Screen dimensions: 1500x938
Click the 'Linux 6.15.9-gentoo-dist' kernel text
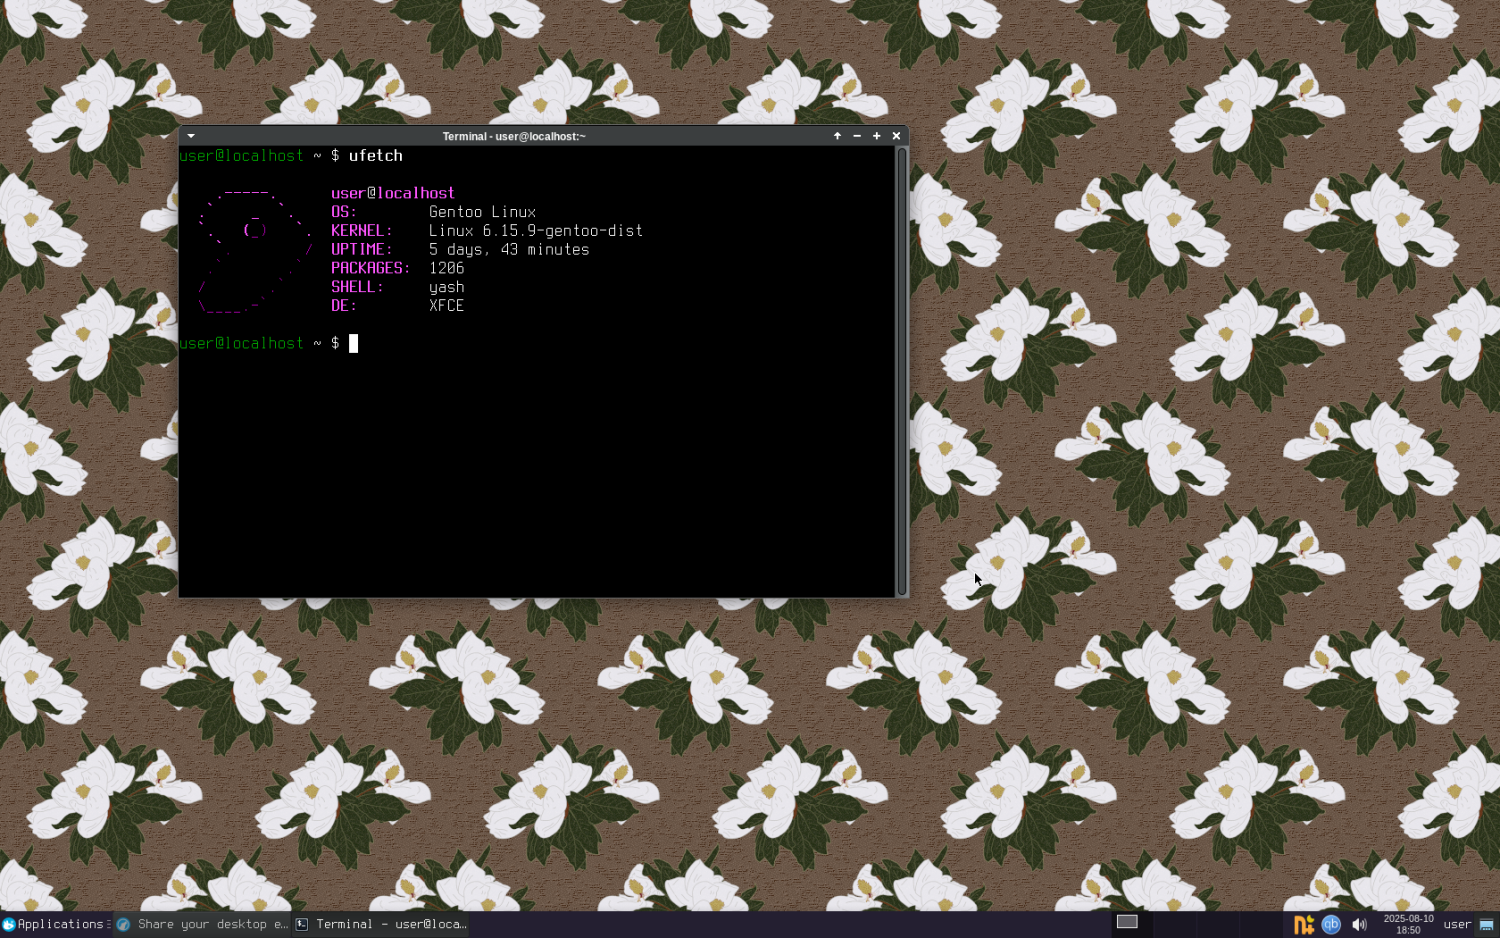(x=536, y=231)
